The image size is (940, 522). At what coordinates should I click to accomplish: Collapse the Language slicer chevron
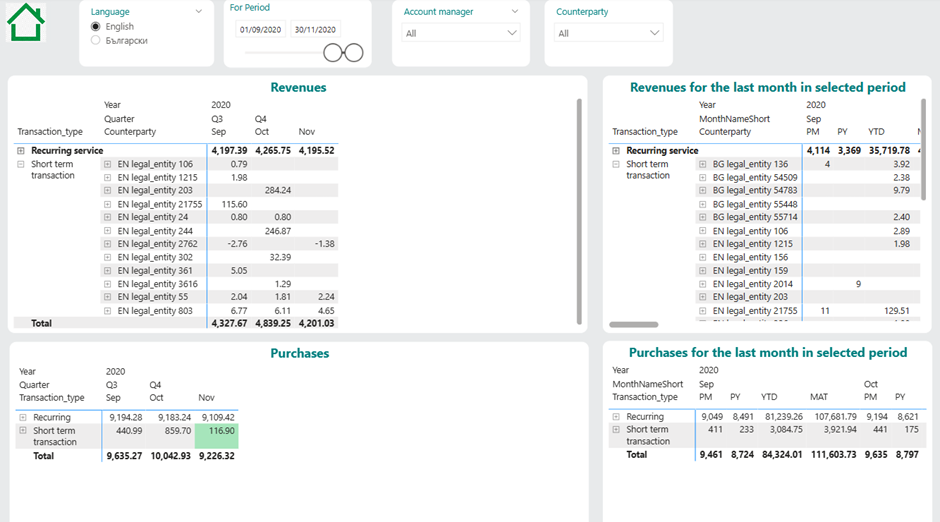tap(199, 12)
